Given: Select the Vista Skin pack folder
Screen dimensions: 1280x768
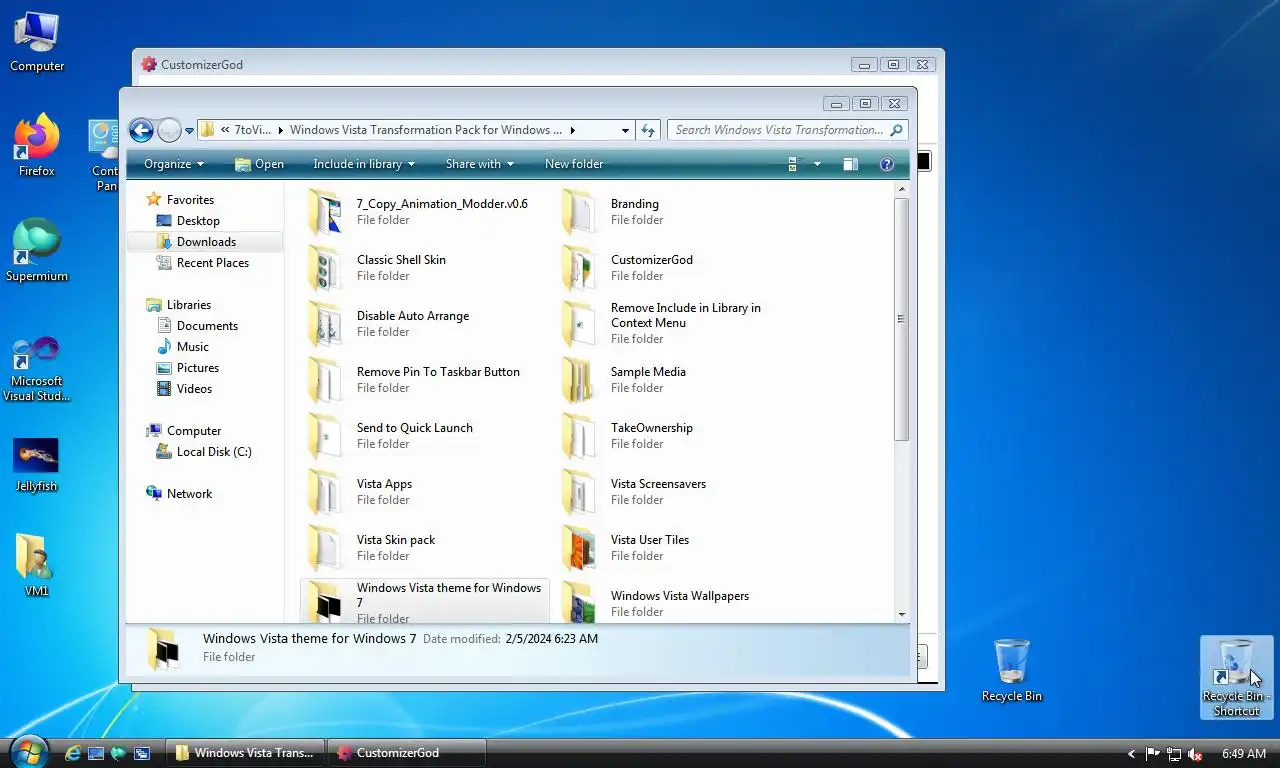Looking at the screenshot, I should coord(425,547).
